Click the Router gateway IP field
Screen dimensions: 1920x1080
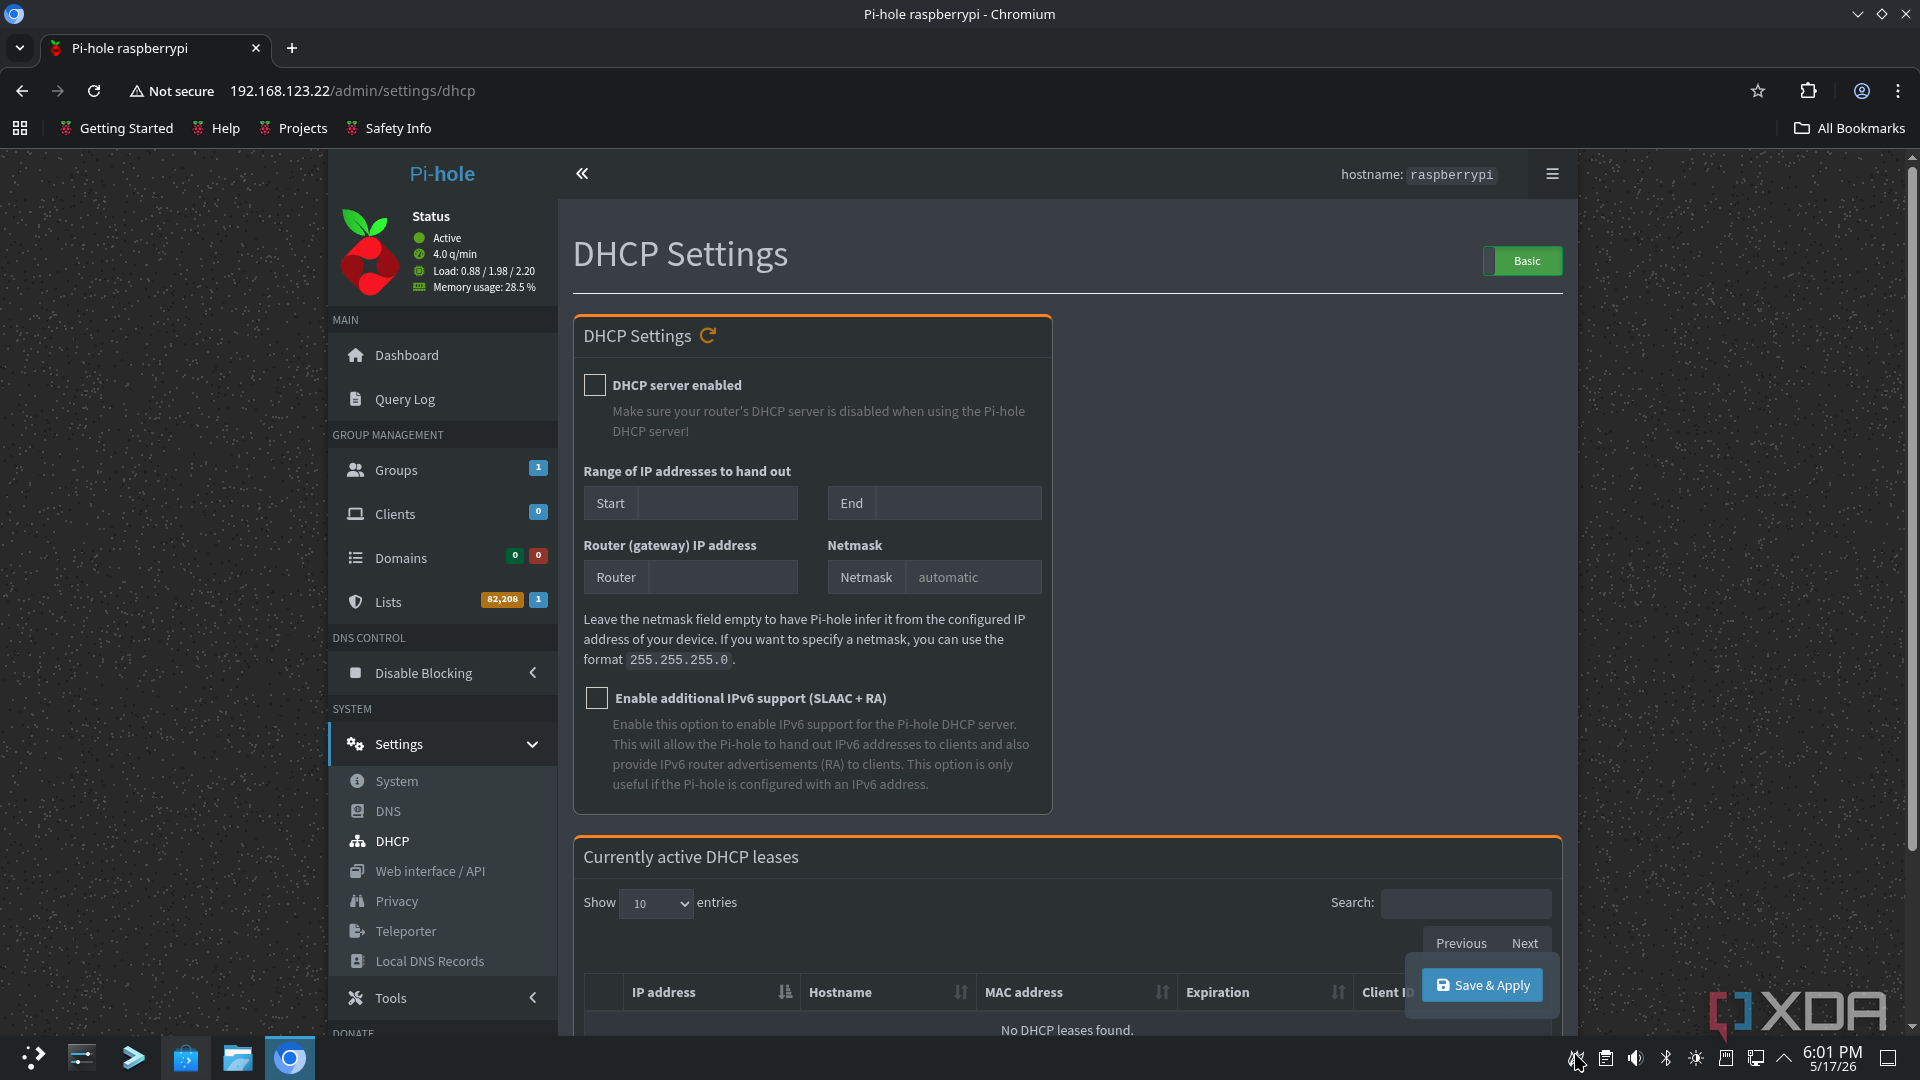723,578
